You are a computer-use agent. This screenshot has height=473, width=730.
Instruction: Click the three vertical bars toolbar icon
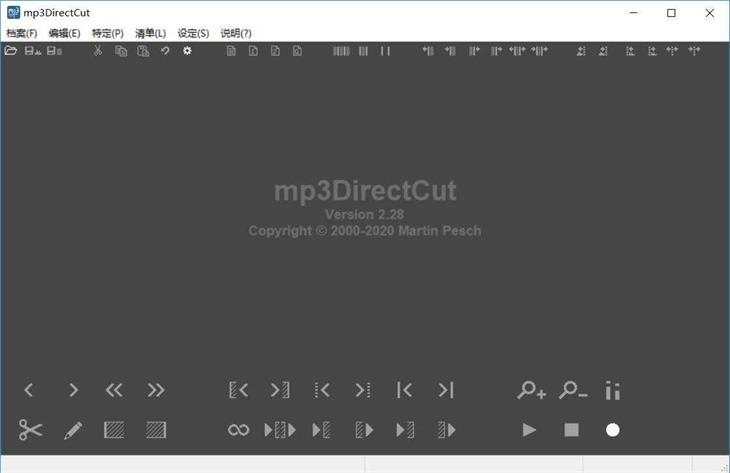coord(363,51)
